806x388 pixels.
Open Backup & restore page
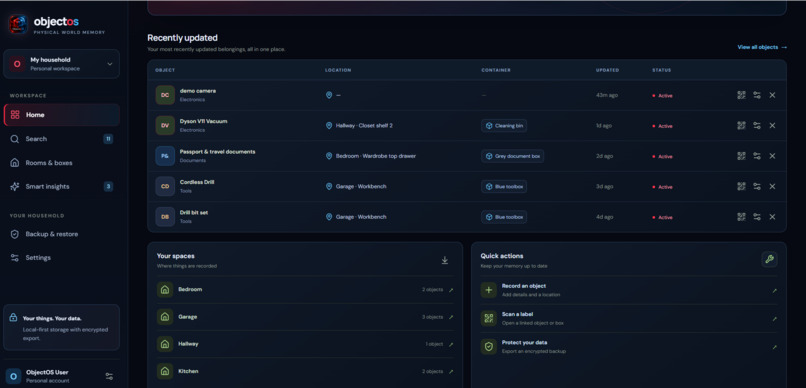62,234
